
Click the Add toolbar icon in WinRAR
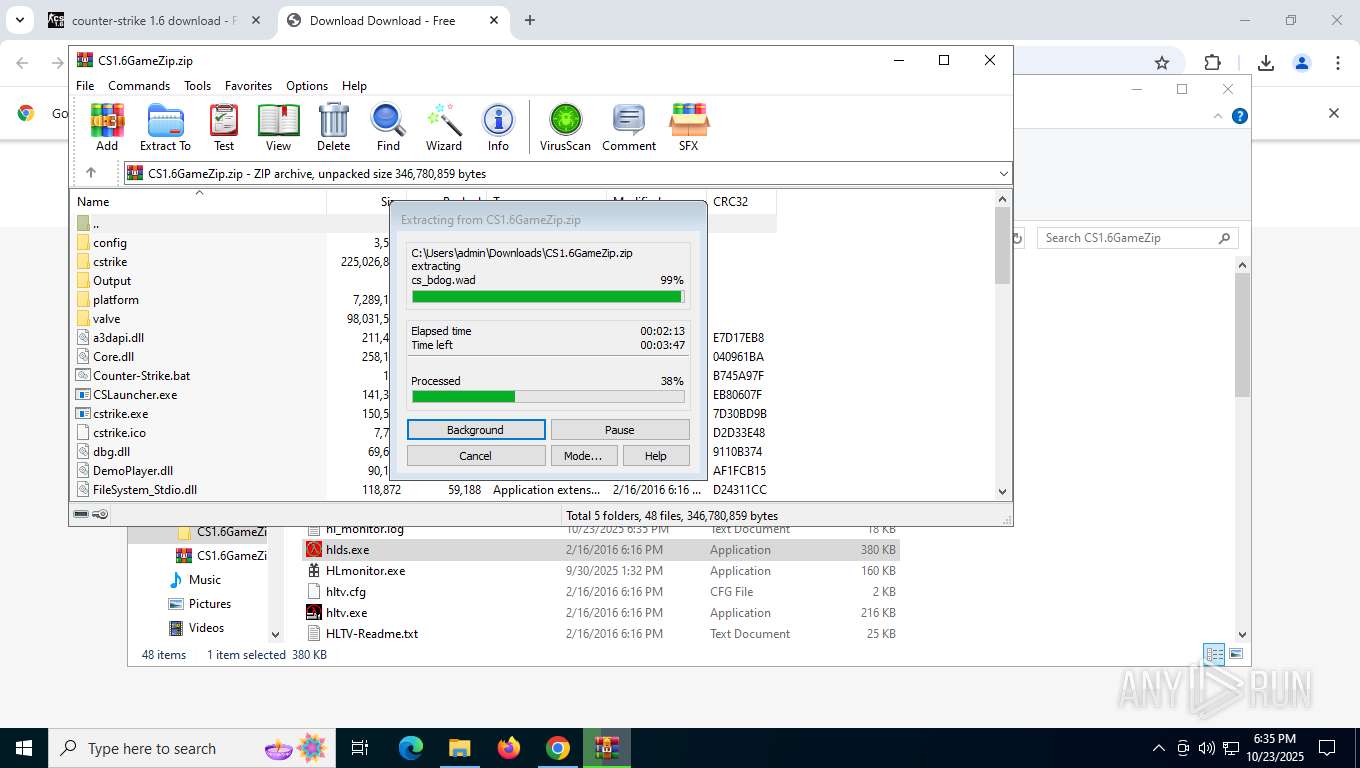[107, 127]
